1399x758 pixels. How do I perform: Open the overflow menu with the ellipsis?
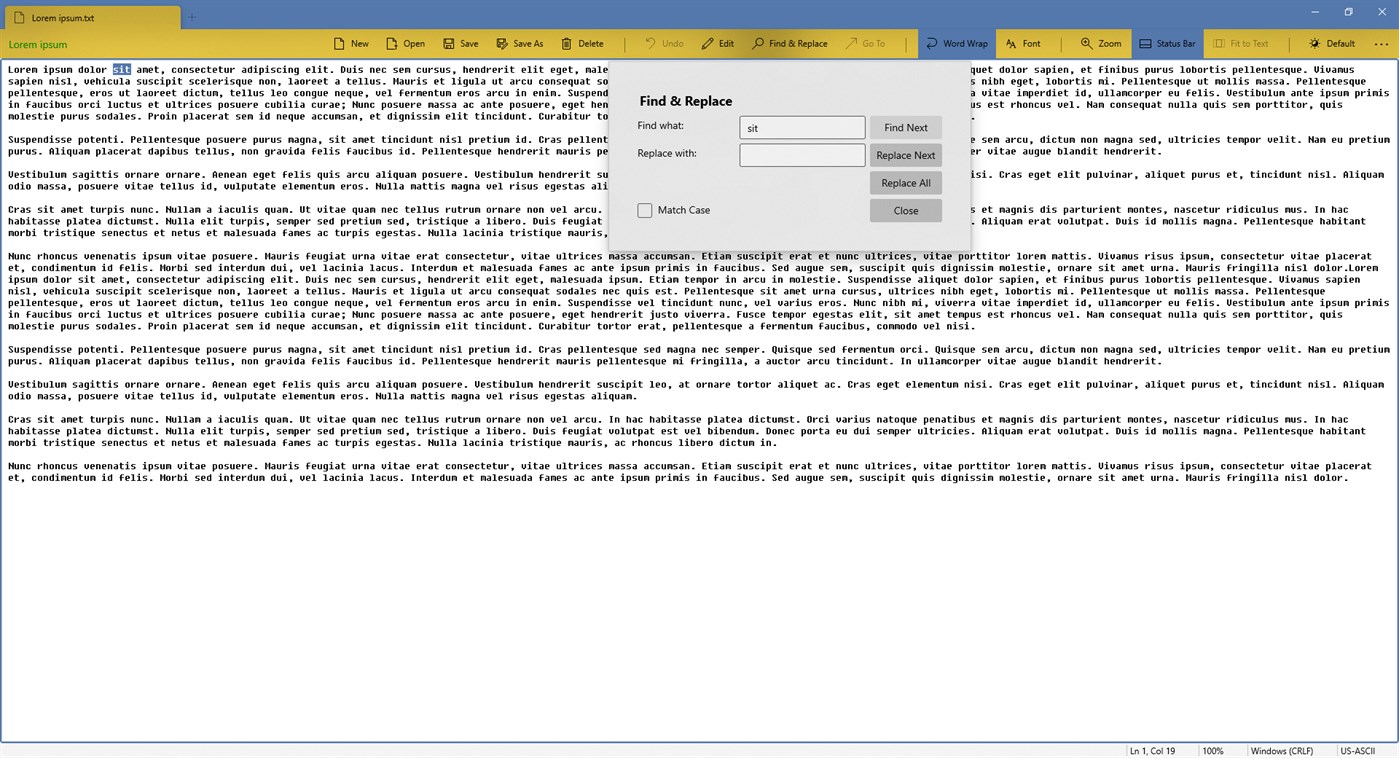(1382, 43)
